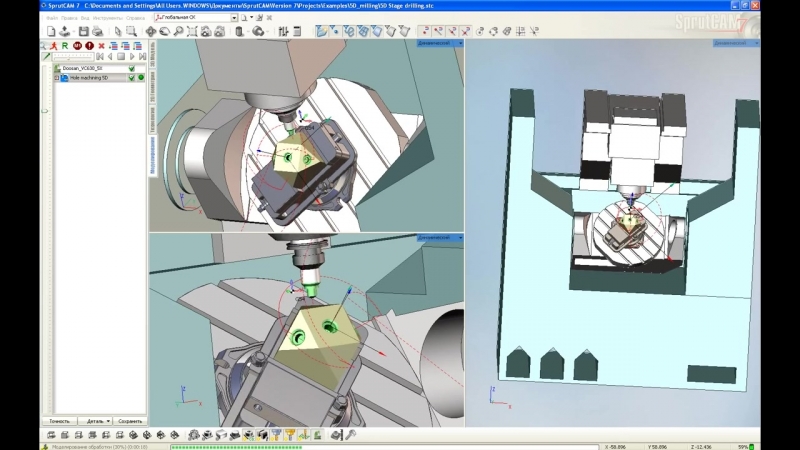Jump to the simulation end button

click(142, 57)
